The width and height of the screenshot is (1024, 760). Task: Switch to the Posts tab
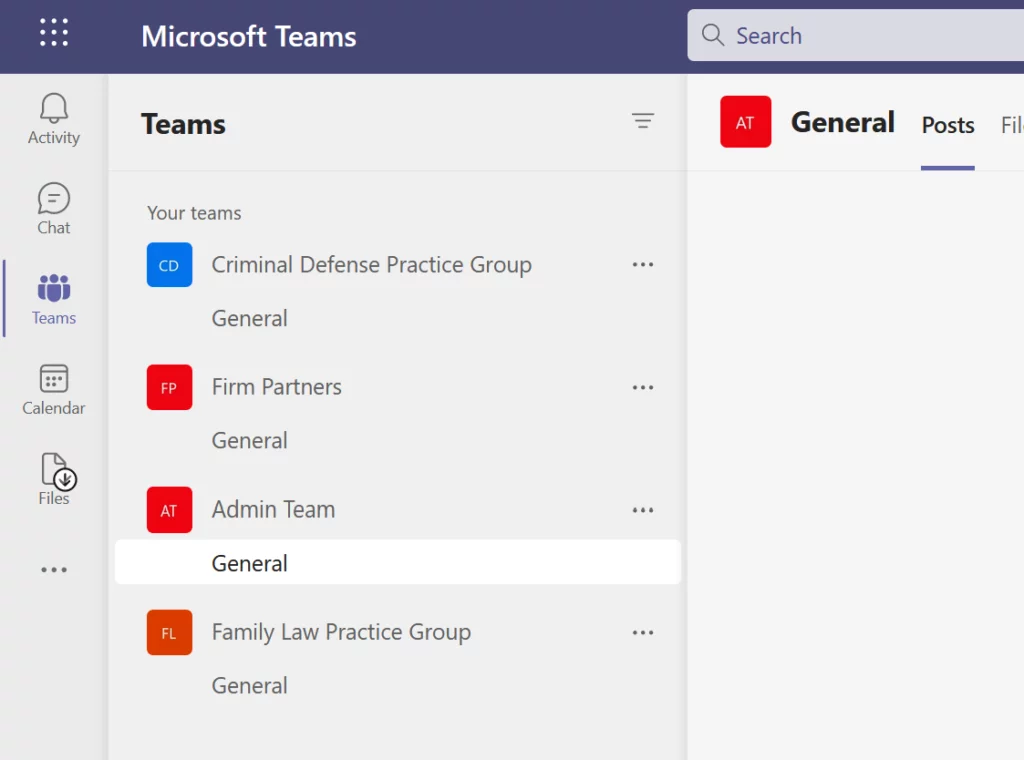pos(947,125)
